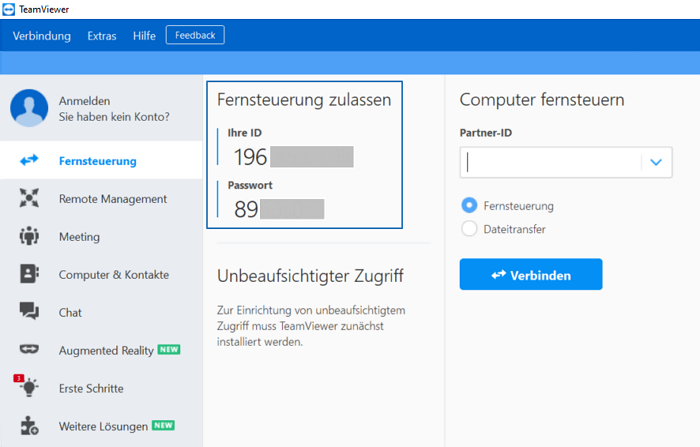Open the Fernsteuerung sidebar tab
Viewport: 700px width, 447px height.
(x=101, y=160)
